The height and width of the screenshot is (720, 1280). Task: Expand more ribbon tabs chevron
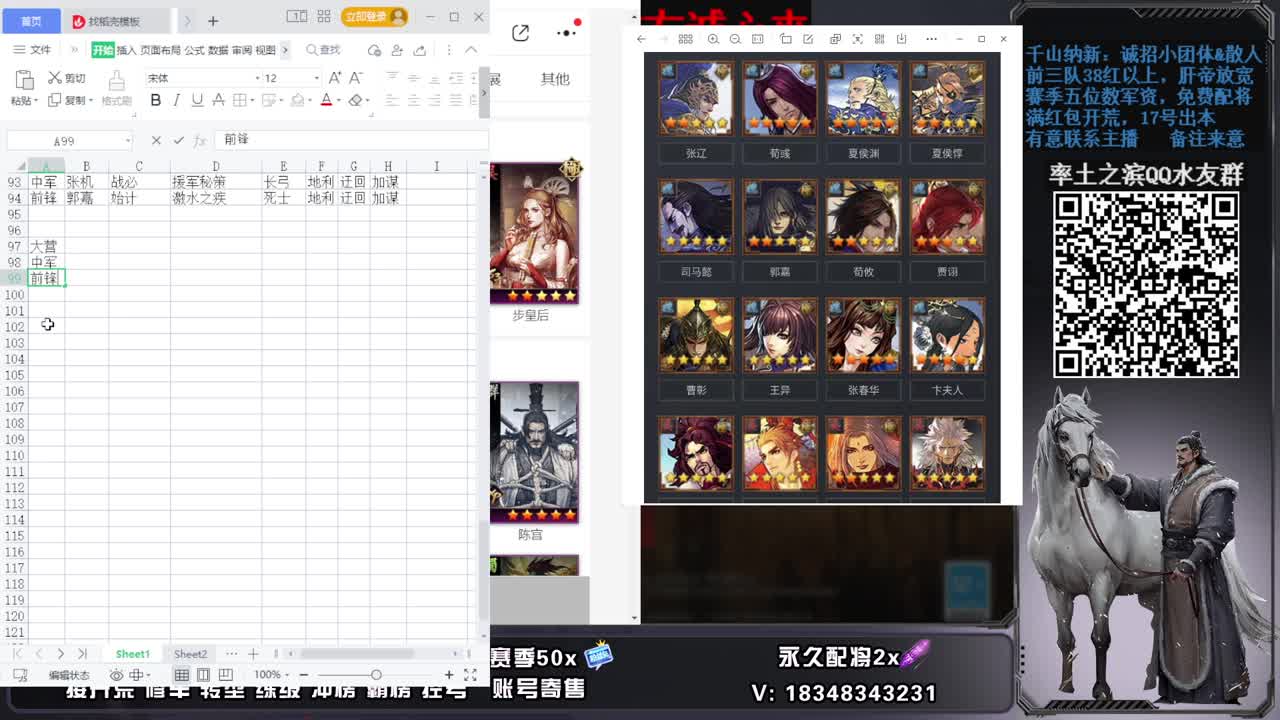(x=285, y=50)
